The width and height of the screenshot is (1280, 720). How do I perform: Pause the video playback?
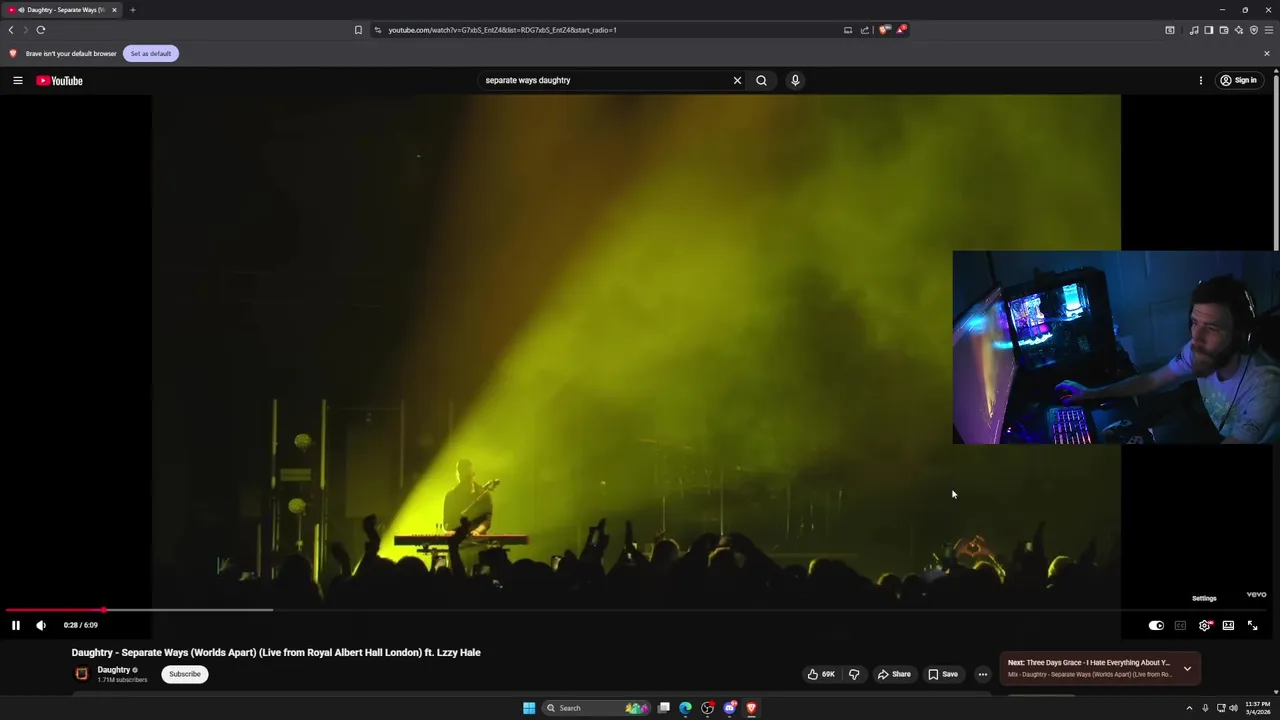click(x=16, y=625)
